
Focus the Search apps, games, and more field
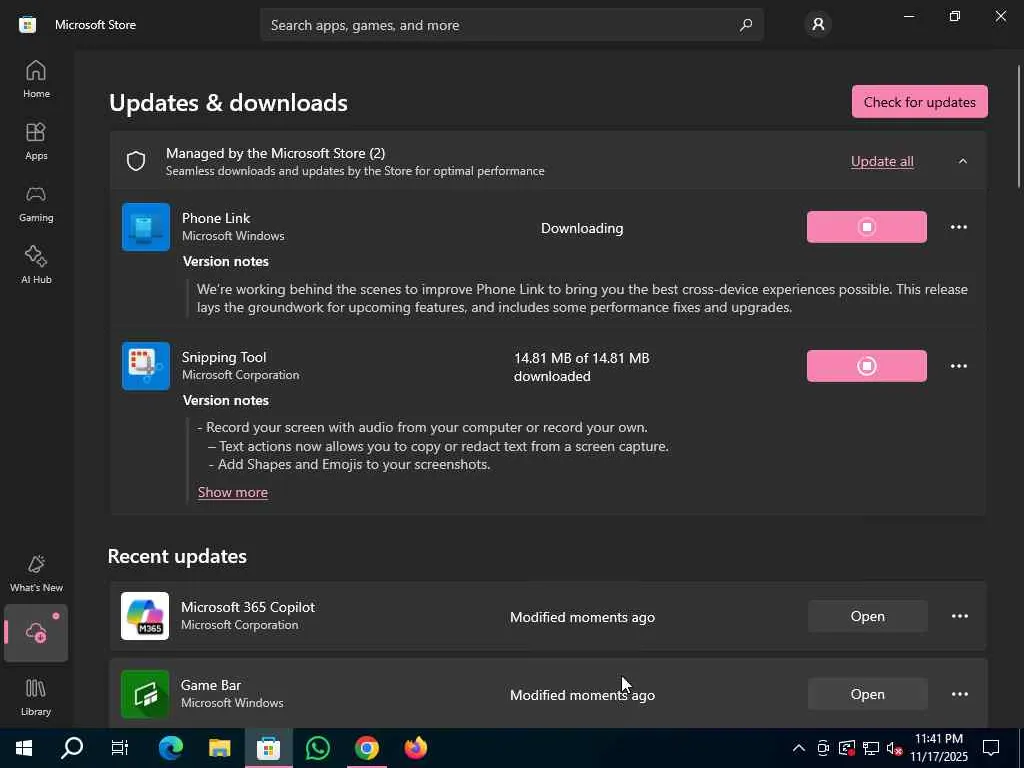(x=511, y=25)
